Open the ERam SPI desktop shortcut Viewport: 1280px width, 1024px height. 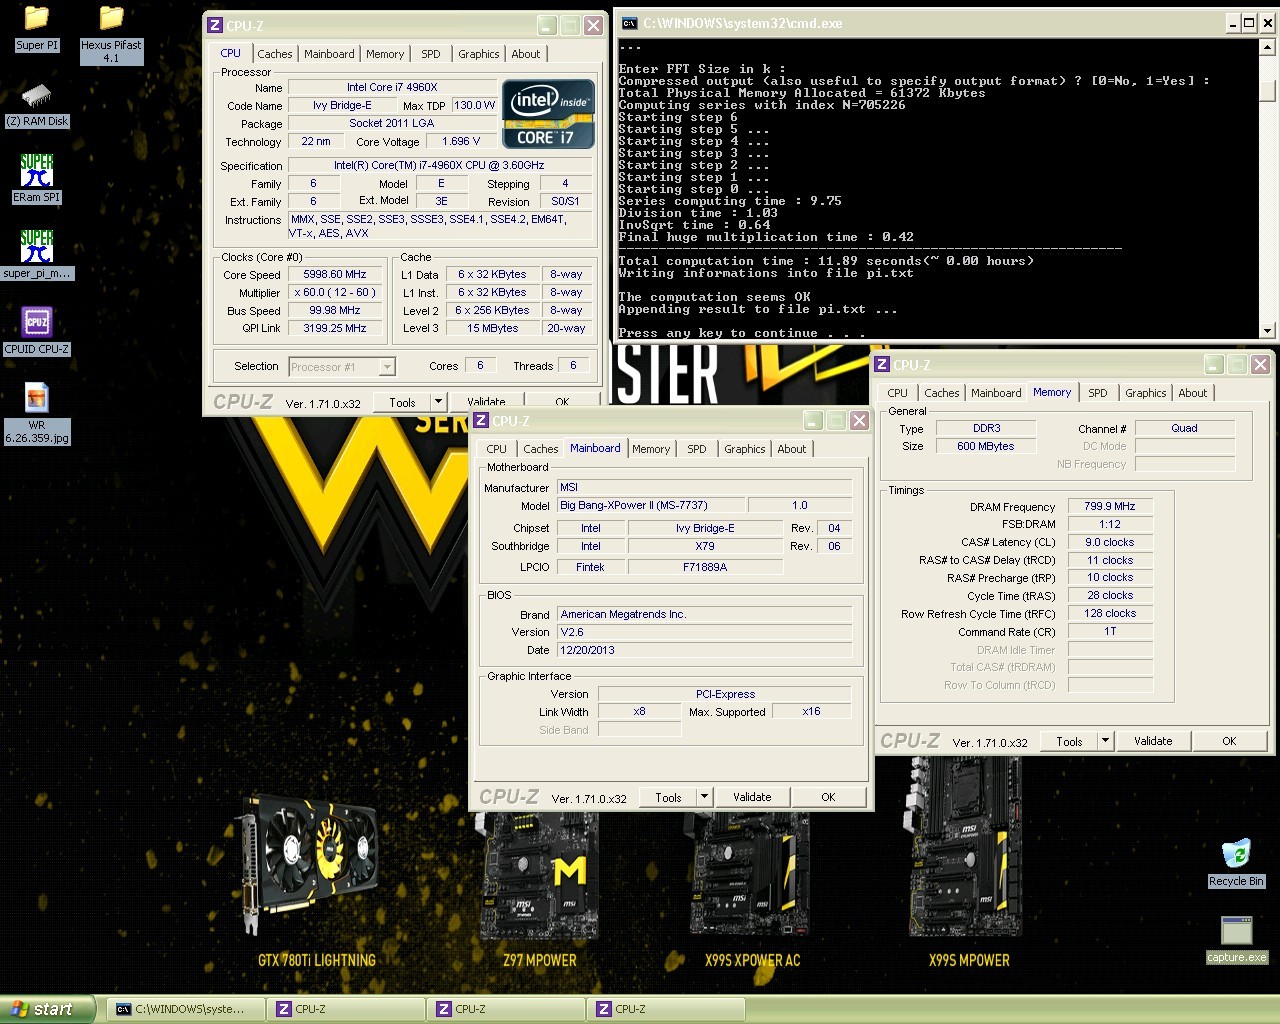pos(37,179)
